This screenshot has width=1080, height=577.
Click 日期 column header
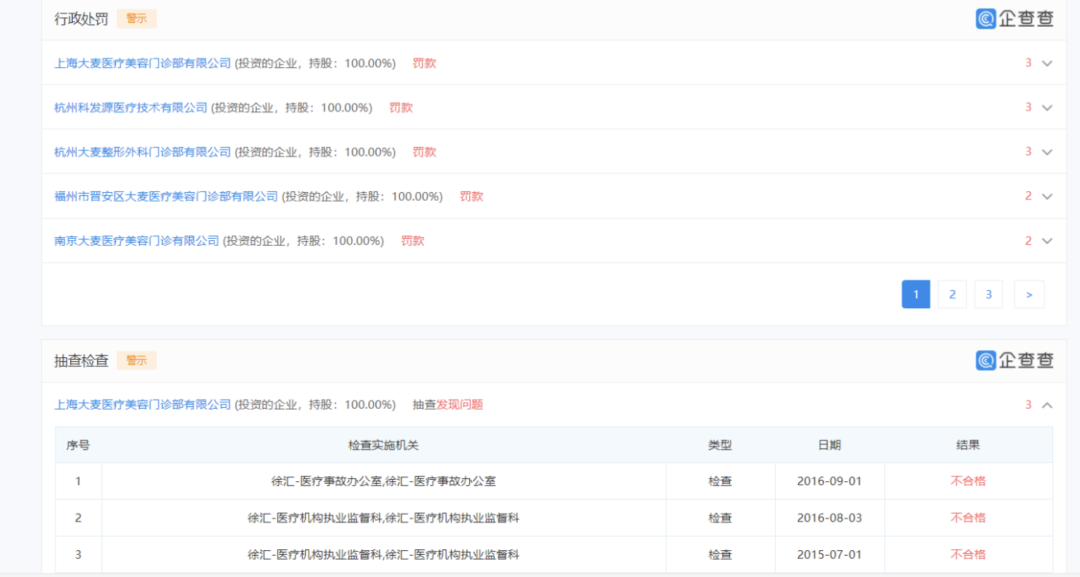pyautogui.click(x=829, y=445)
